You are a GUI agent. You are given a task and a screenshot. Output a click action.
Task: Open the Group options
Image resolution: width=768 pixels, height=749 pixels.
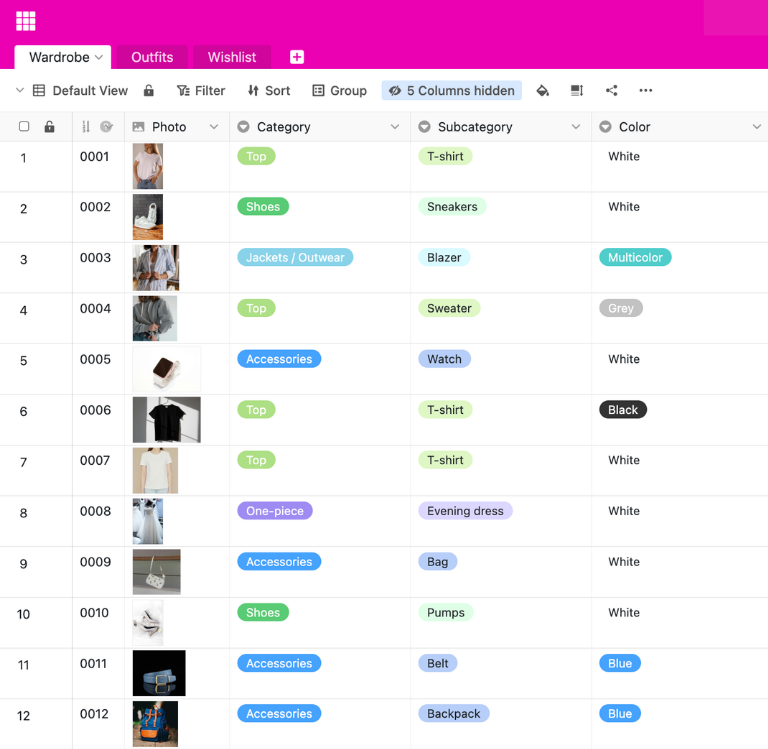(340, 91)
